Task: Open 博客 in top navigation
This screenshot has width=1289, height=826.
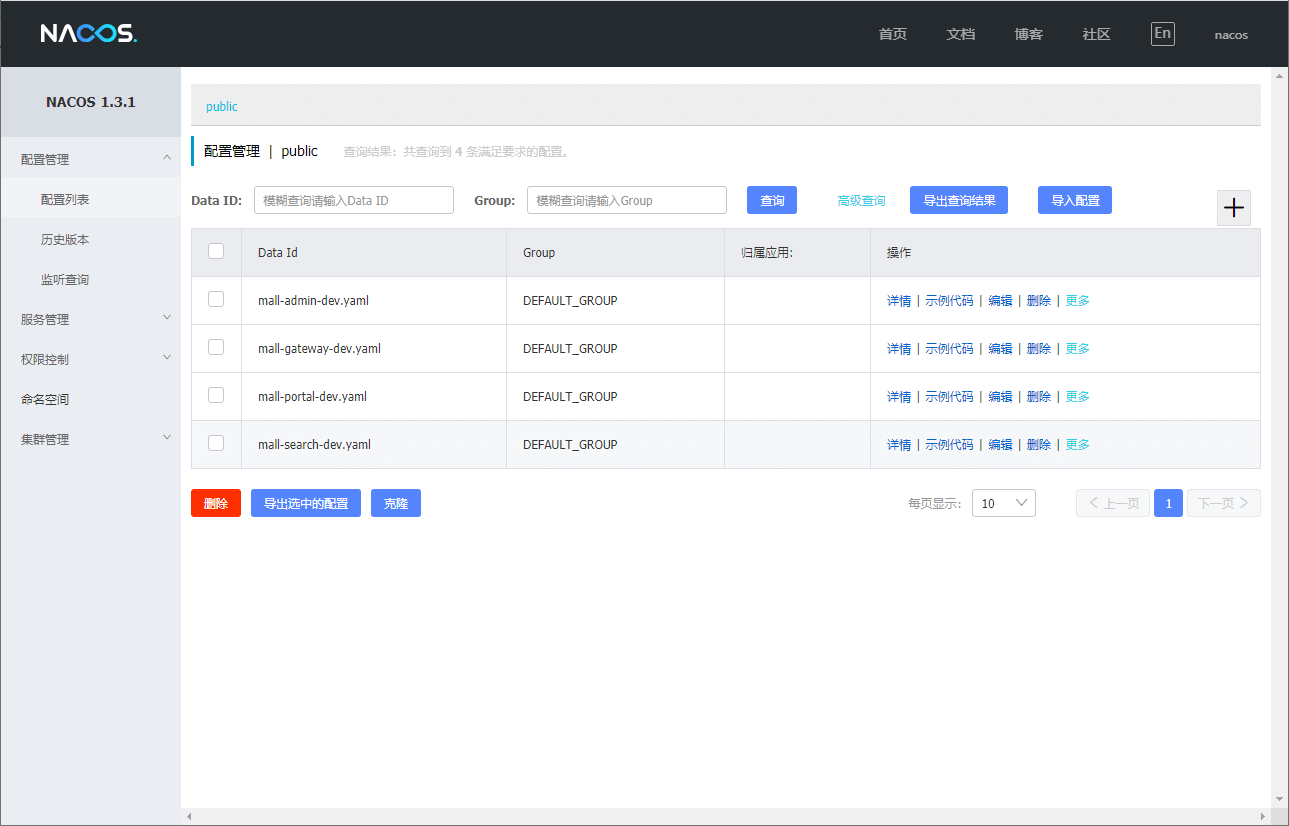Action: click(x=1029, y=34)
